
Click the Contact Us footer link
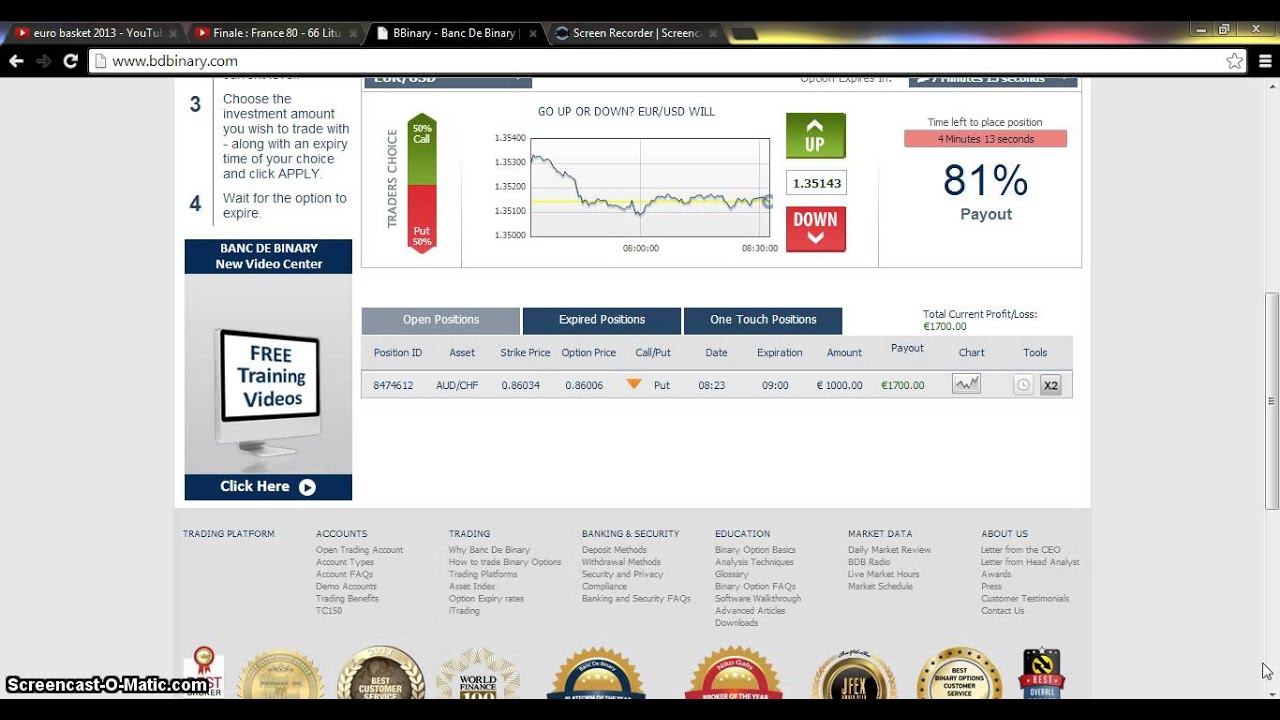(1002, 610)
